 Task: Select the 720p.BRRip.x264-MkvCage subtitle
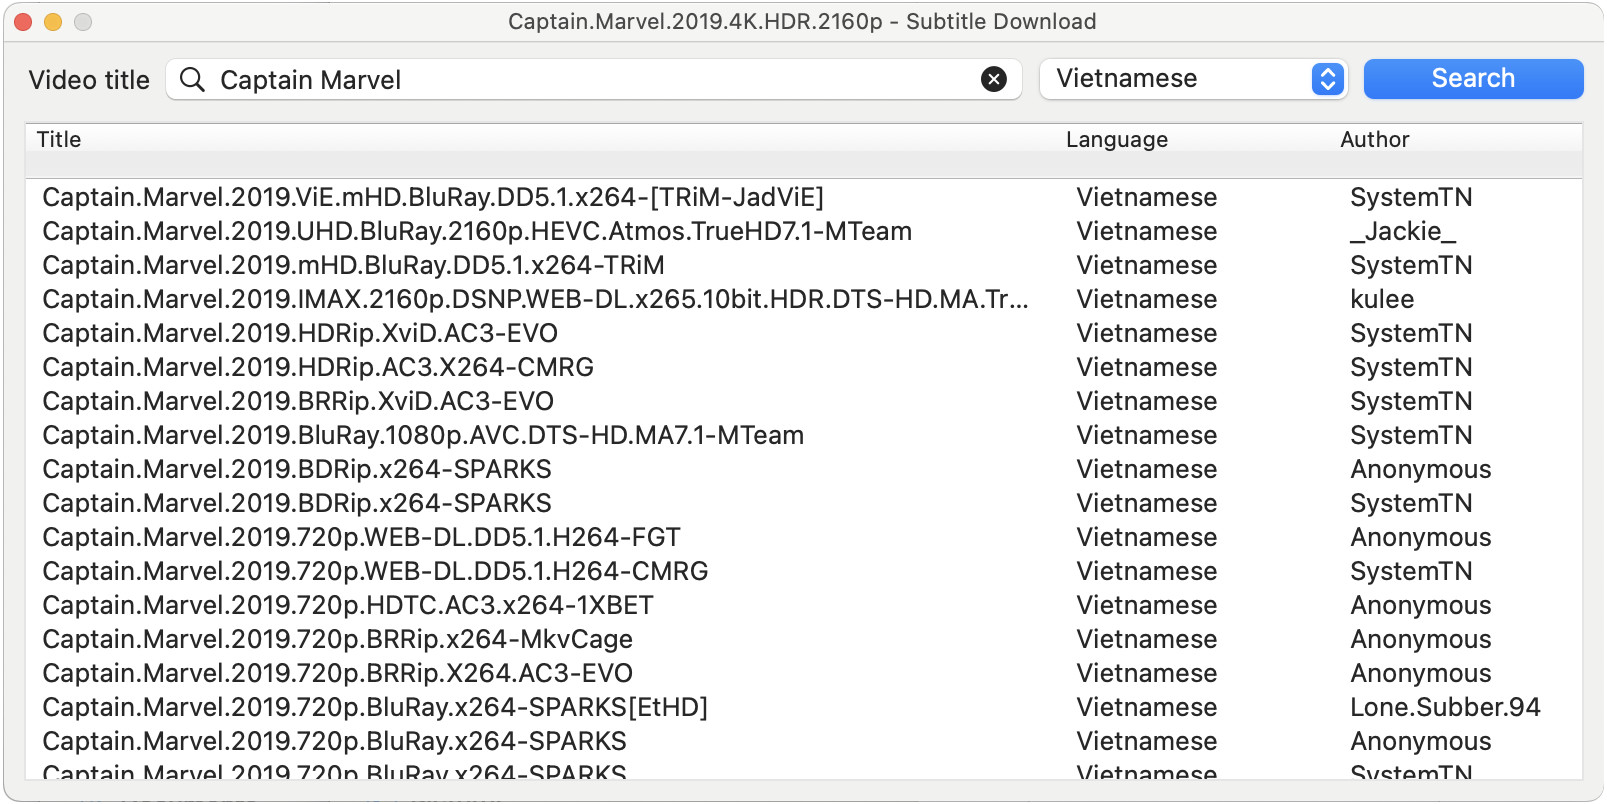click(338, 640)
